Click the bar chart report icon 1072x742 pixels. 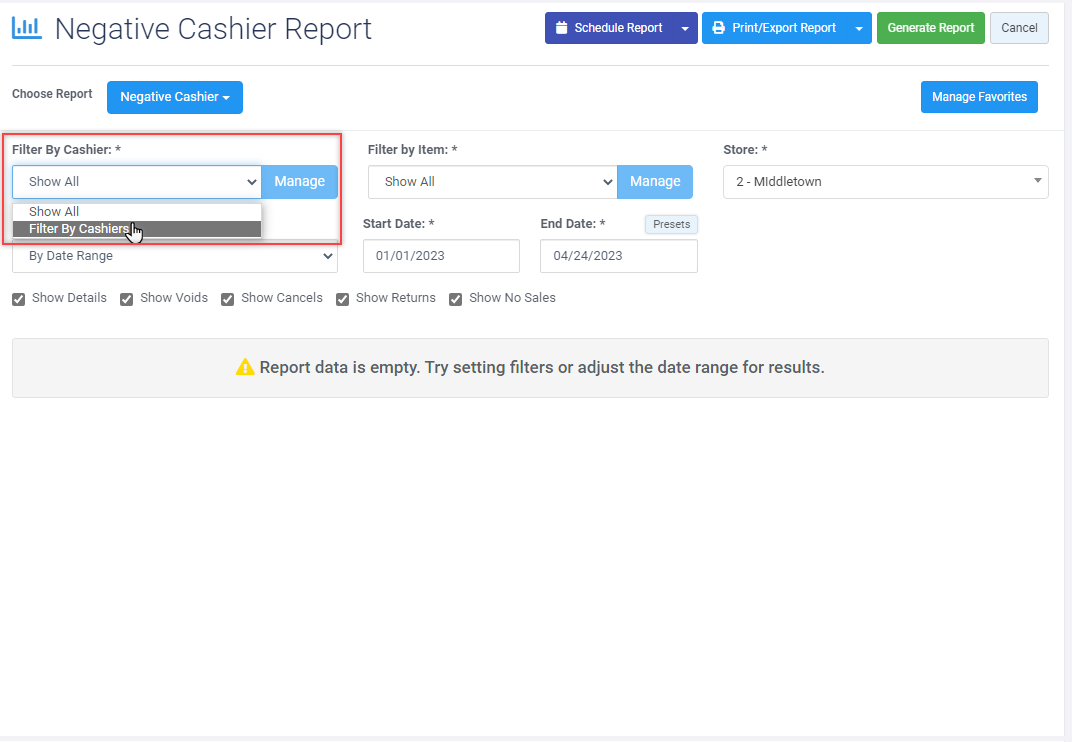pyautogui.click(x=27, y=28)
